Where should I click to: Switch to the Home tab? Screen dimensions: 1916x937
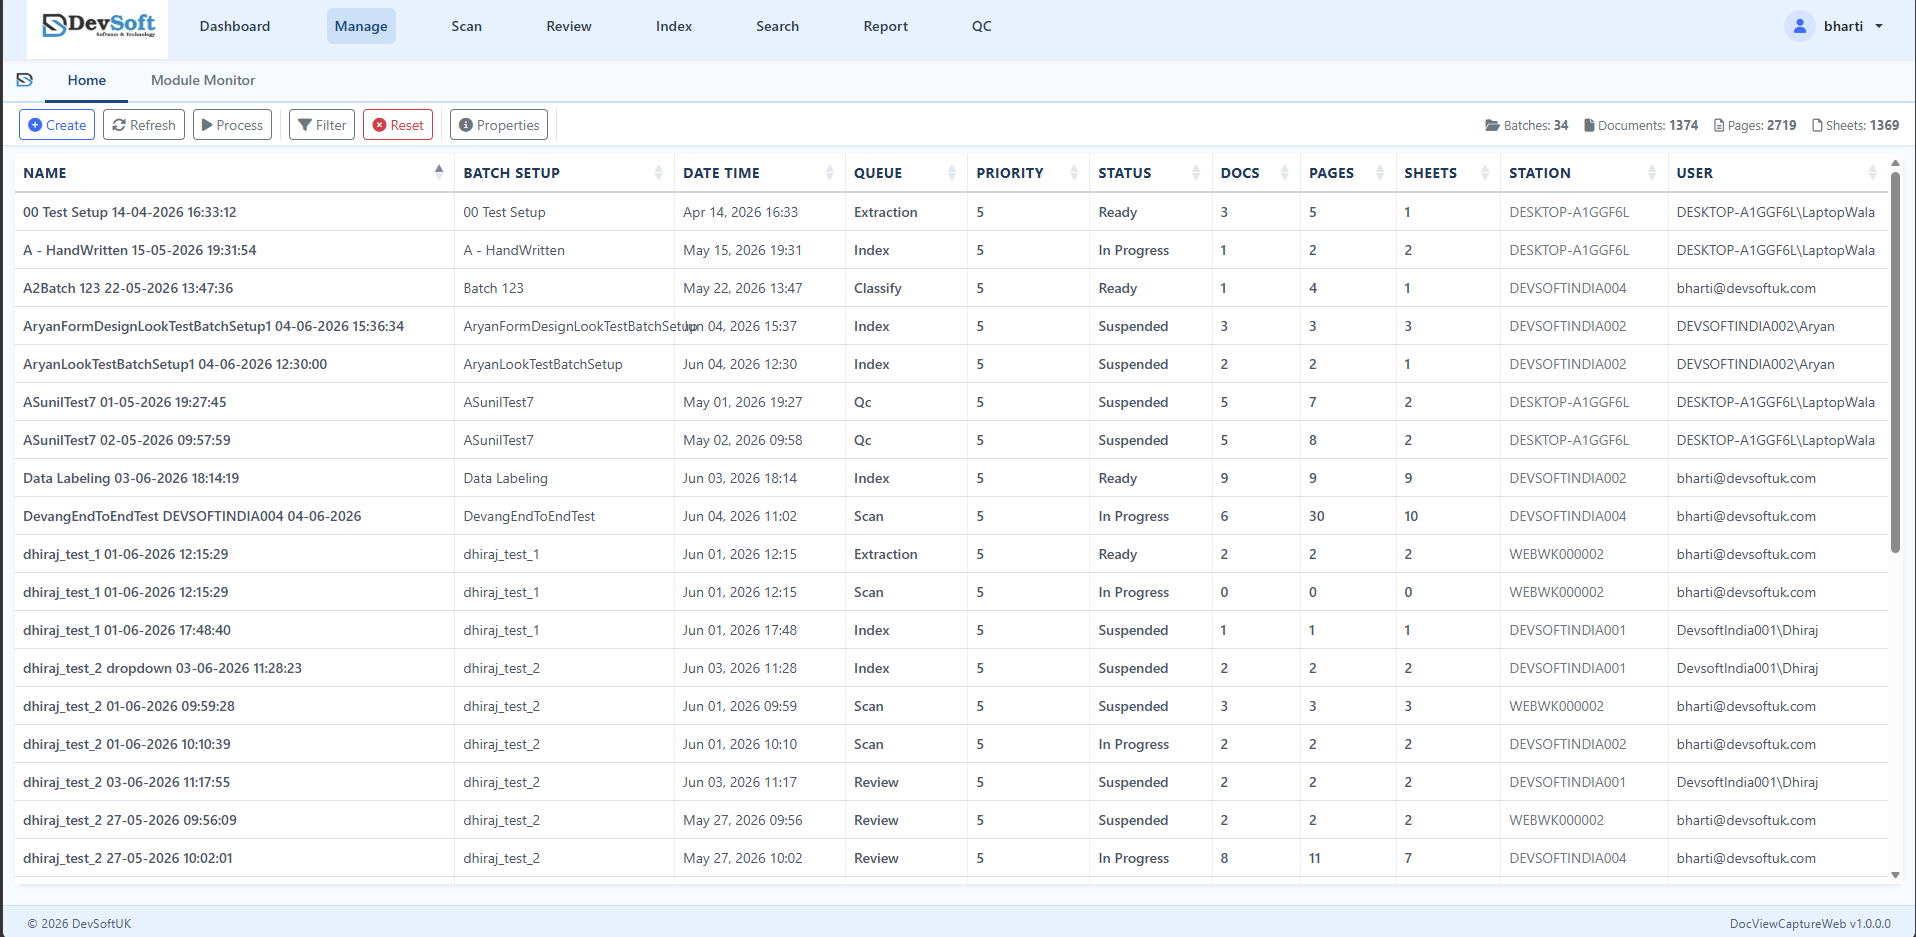pyautogui.click(x=87, y=80)
